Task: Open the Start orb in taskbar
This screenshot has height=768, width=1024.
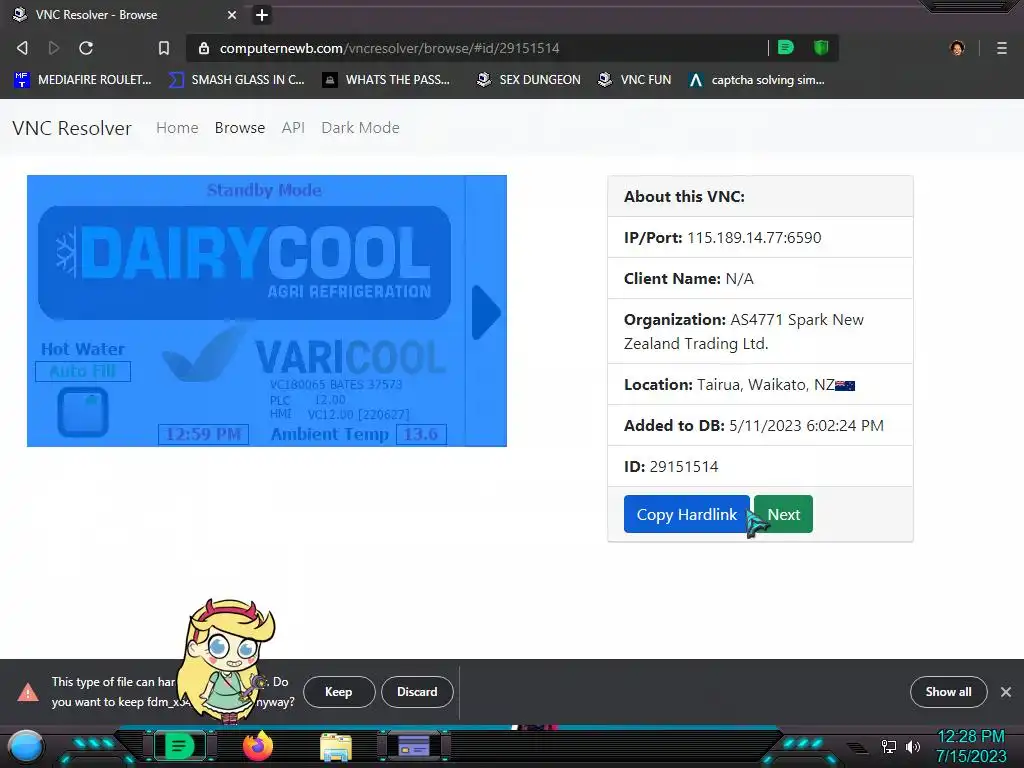Action: coord(26,747)
